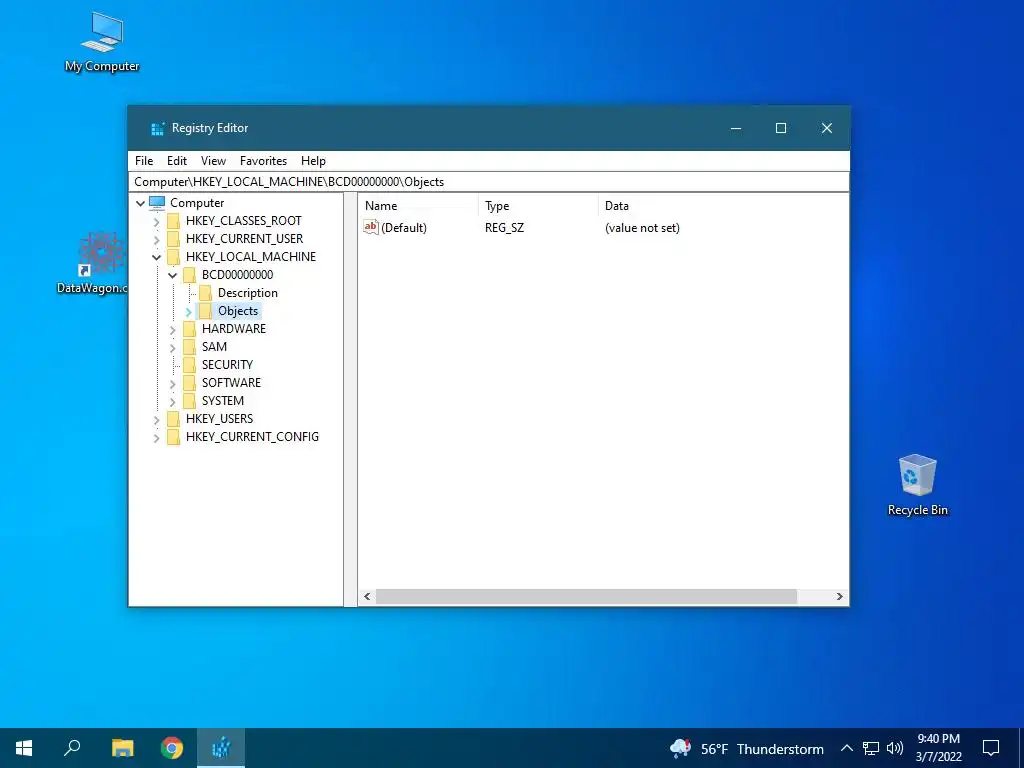Expand the SAM key chevron
Screen dimensions: 1024x768
point(172,347)
